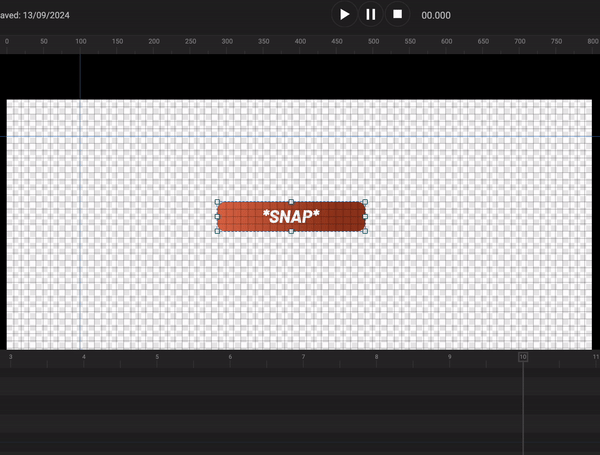This screenshot has height=455, width=600.
Task: Click timeline ruler mark 5
Action: point(157,357)
